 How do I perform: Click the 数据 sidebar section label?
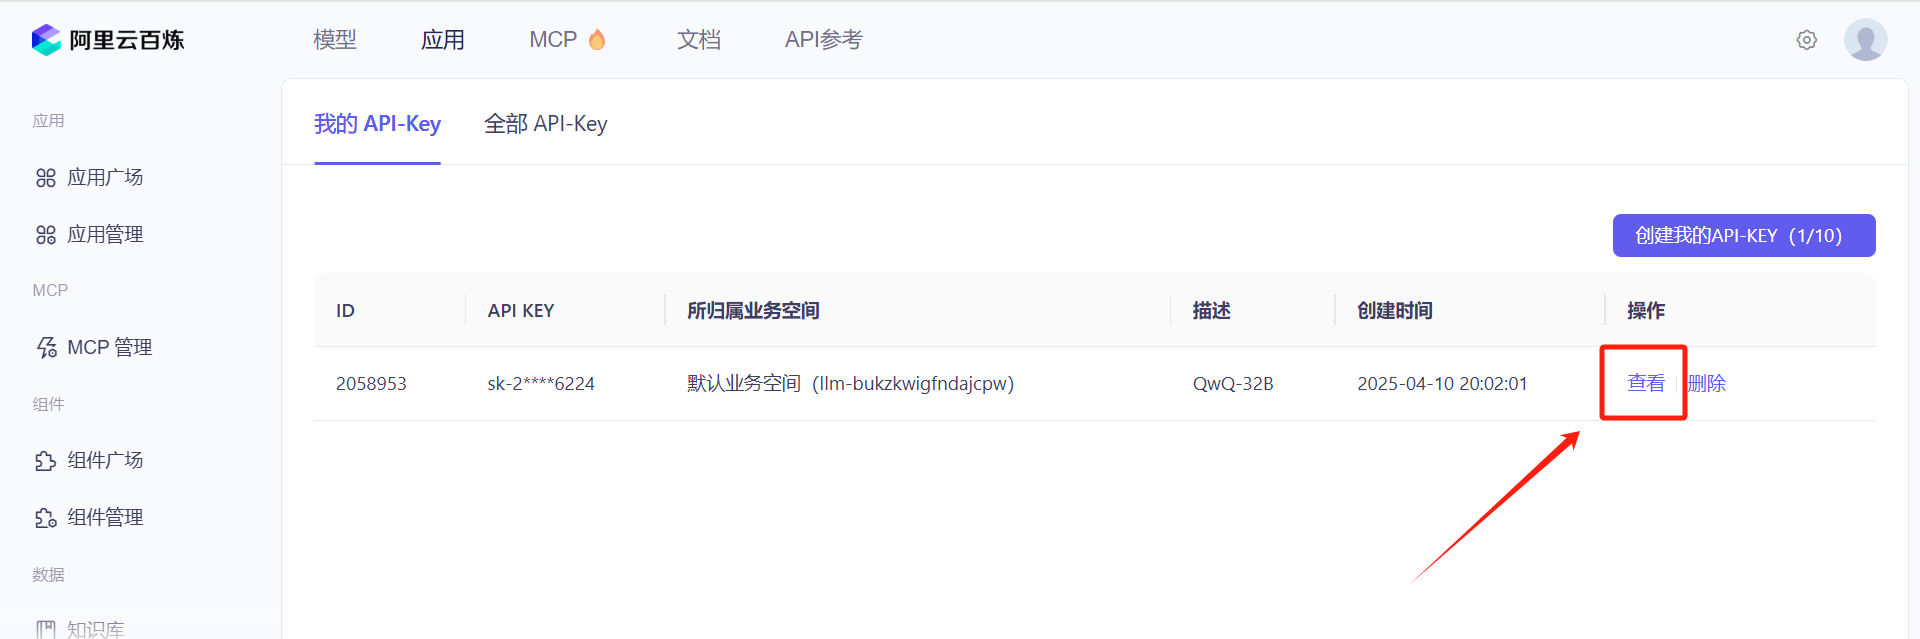[48, 575]
